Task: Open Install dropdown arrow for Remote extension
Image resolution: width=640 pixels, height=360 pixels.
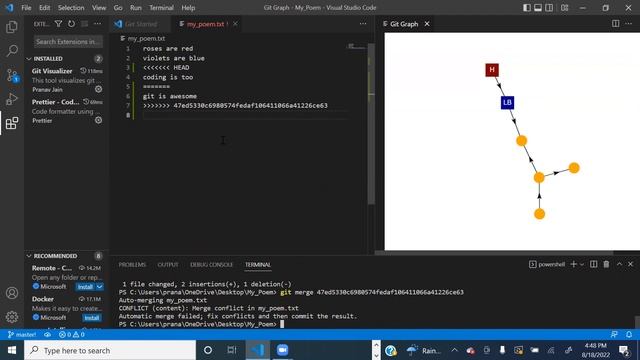Action: tap(100, 287)
